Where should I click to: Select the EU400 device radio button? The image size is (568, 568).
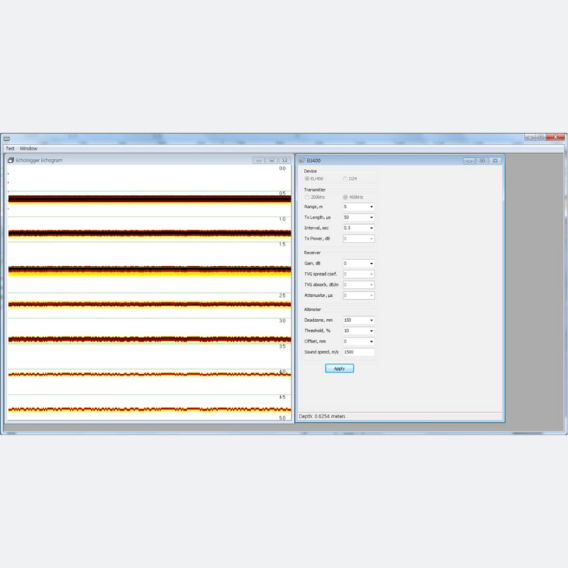307,179
